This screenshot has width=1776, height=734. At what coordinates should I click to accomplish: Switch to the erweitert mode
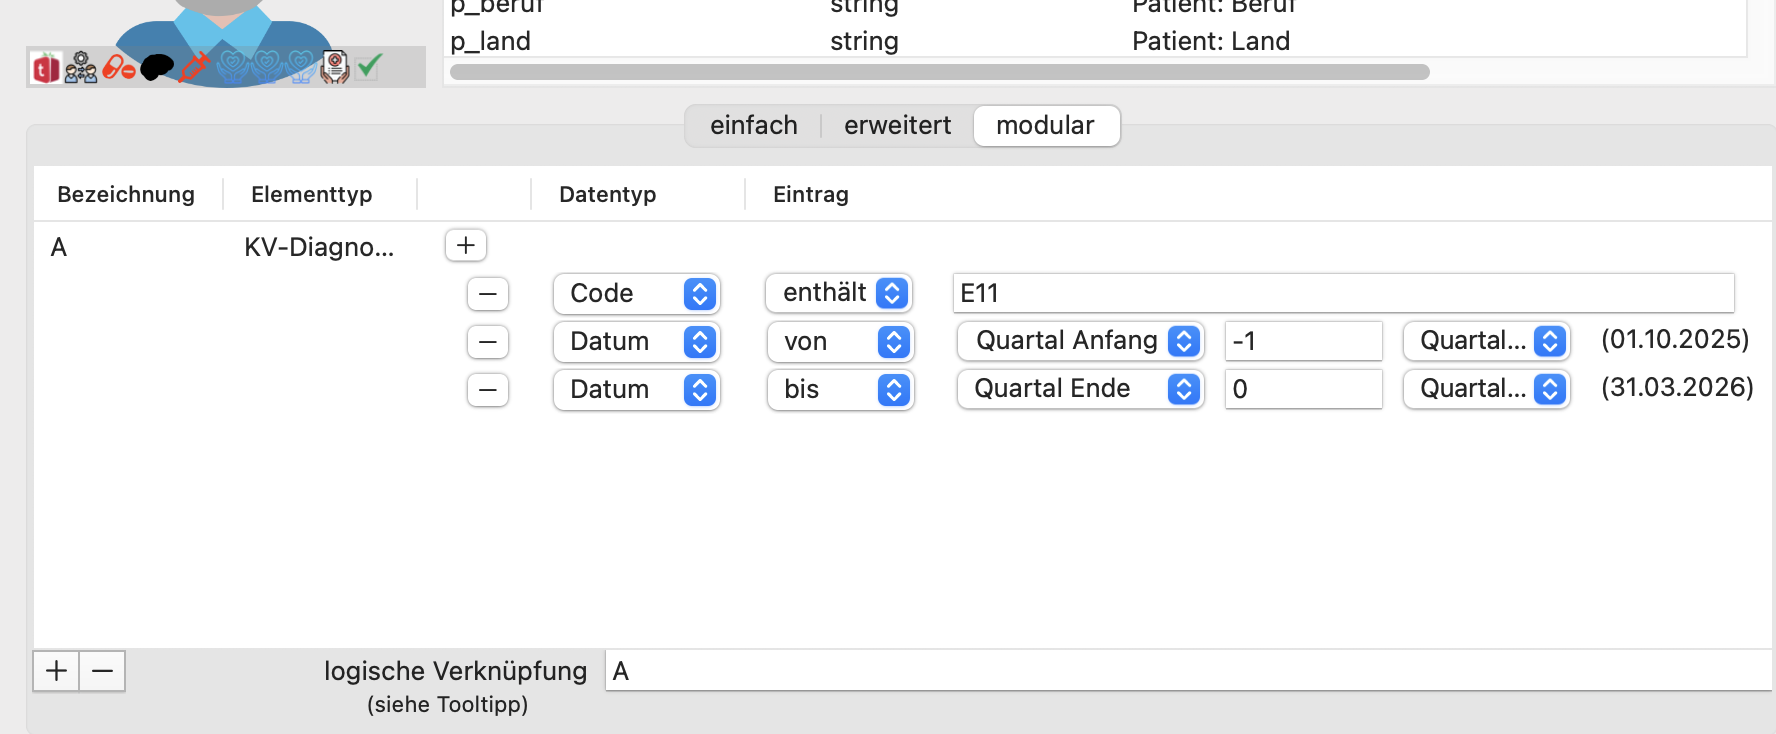[x=897, y=126]
